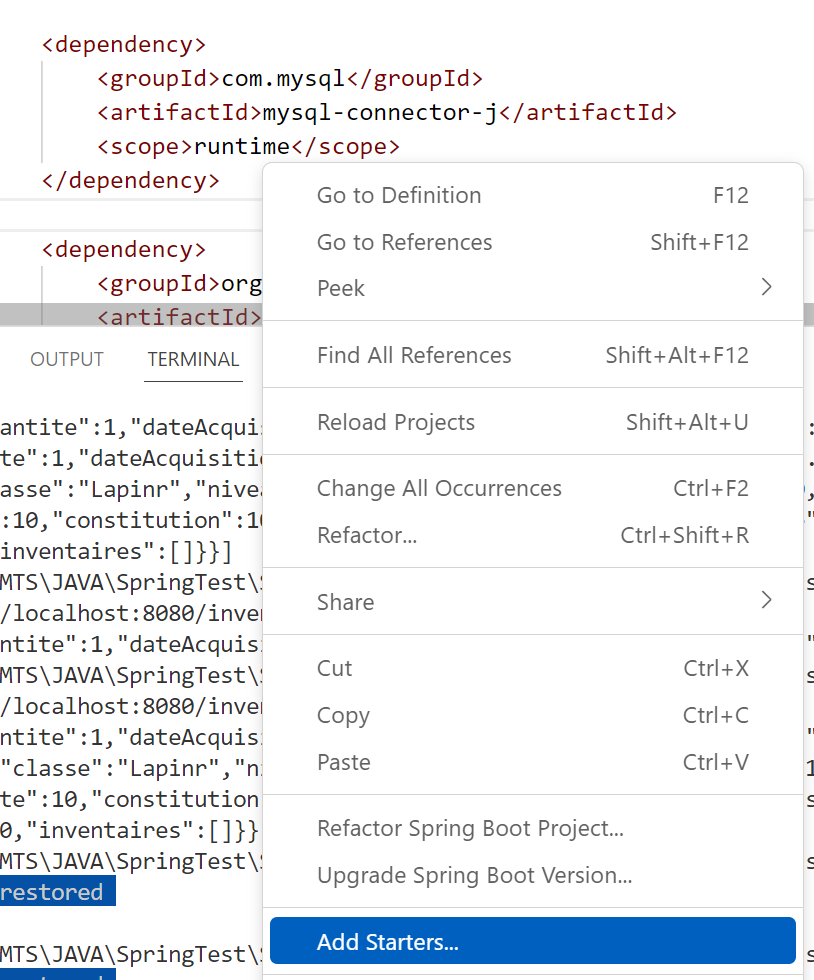Click Find All References option

pos(414,356)
